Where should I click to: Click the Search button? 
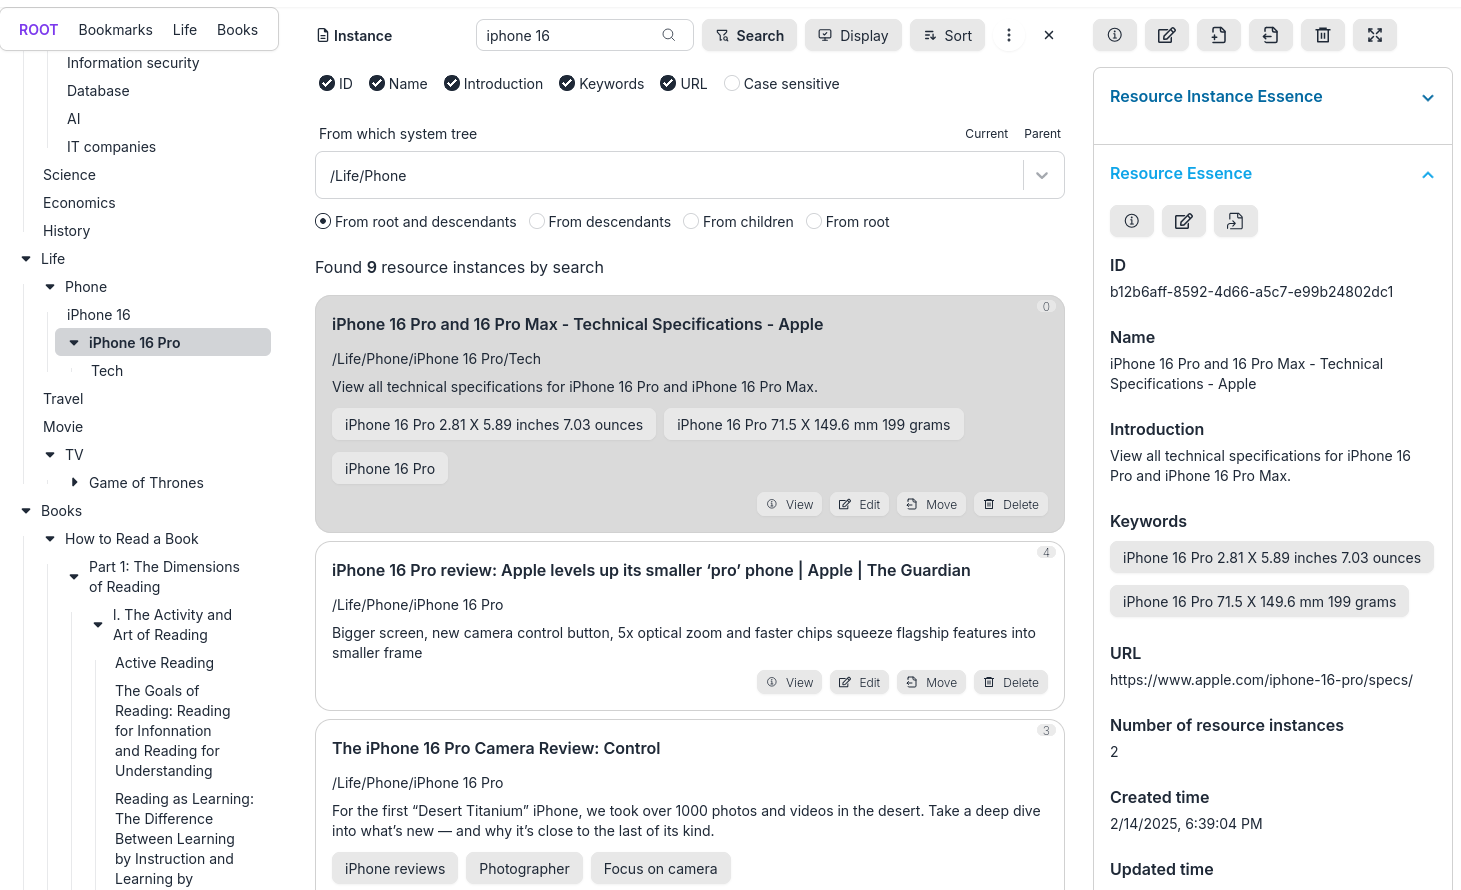point(750,35)
